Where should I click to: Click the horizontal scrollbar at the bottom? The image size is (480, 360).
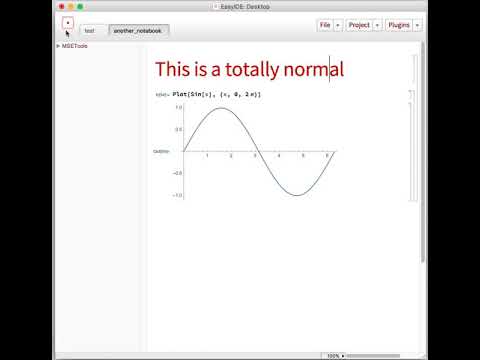click(x=373, y=356)
